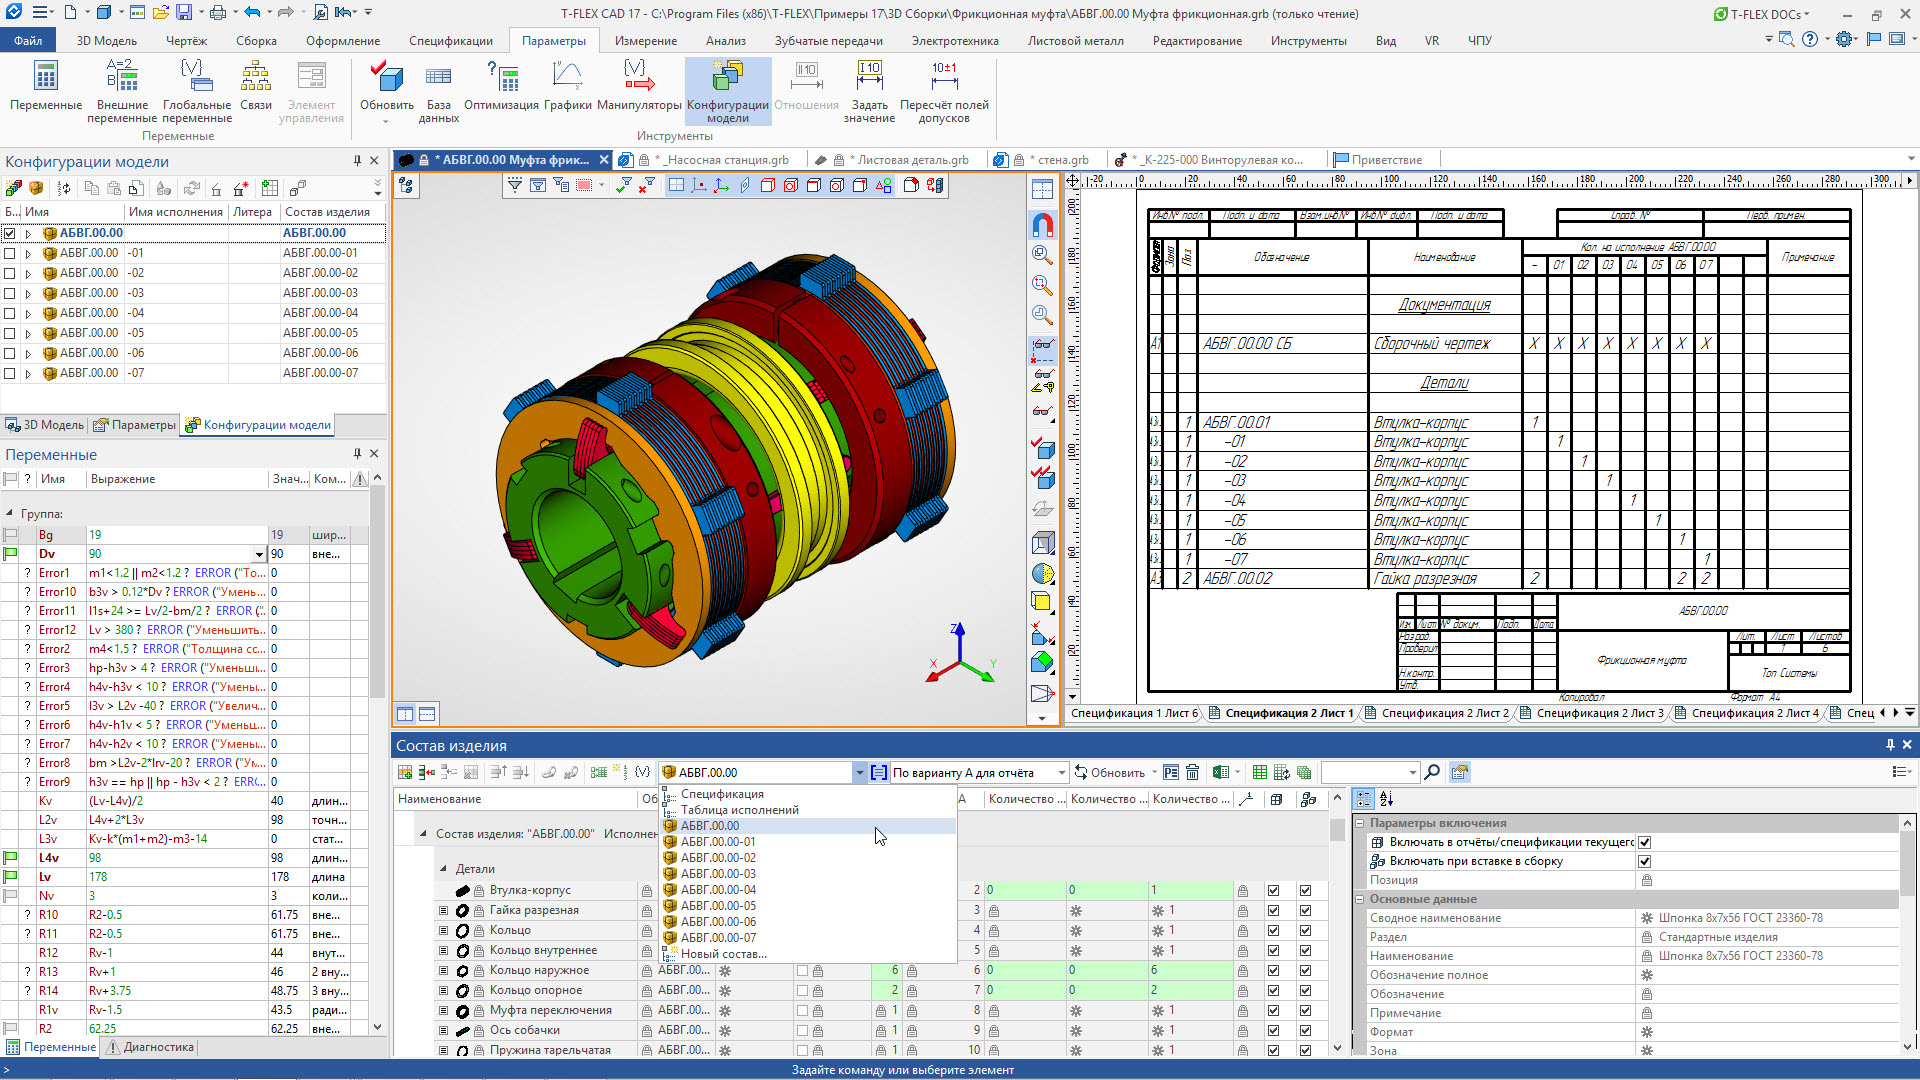The image size is (1920, 1080).
Task: Toggle Включать при вставке в сборку checkbox
Action: tap(1645, 861)
